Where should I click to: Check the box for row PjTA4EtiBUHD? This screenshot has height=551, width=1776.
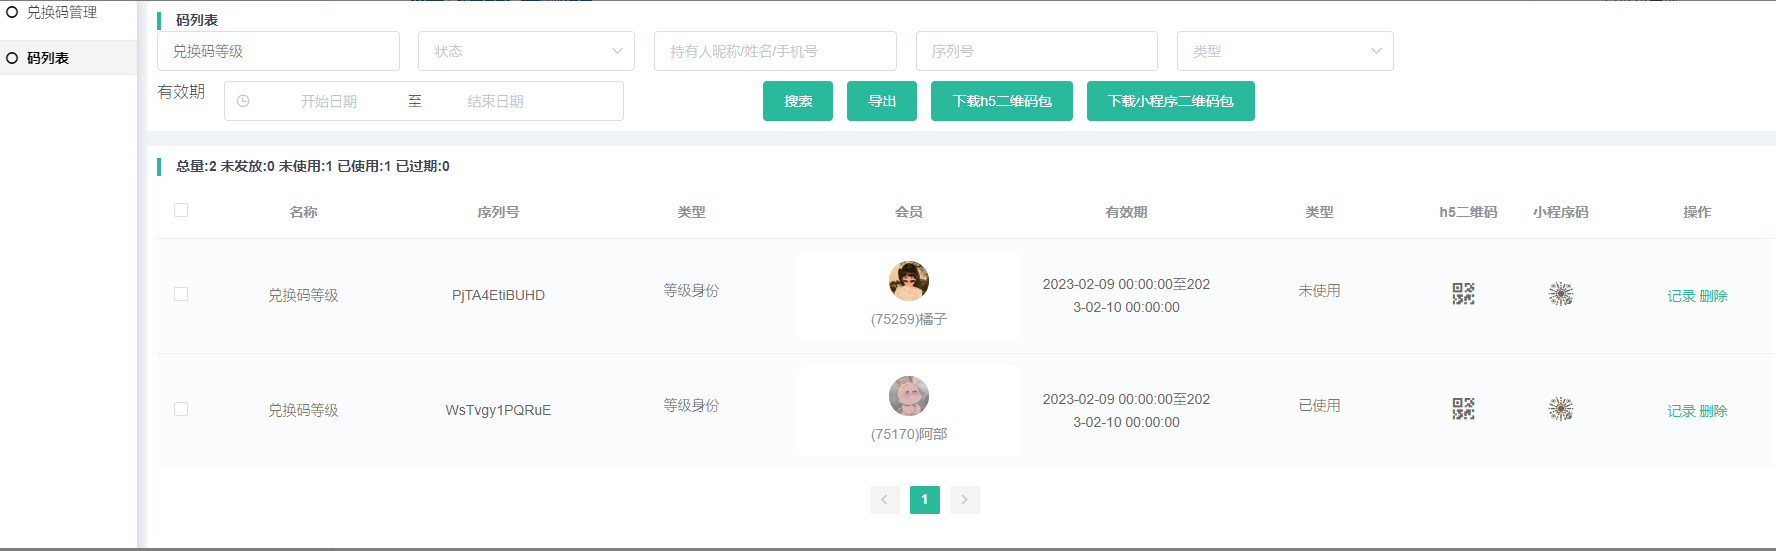181,294
